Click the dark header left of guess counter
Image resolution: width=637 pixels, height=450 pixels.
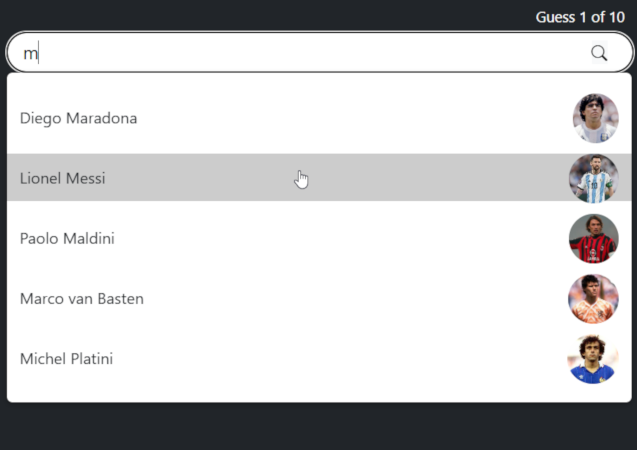(250, 16)
